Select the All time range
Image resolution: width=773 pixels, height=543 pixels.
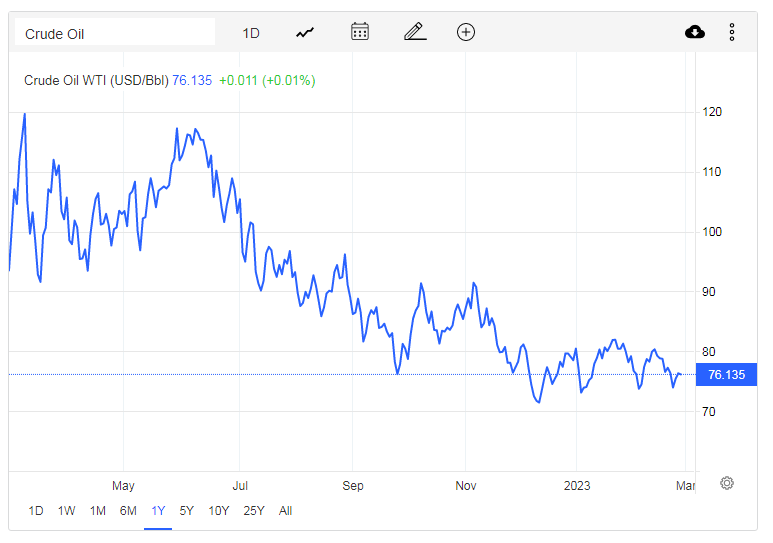coord(285,510)
